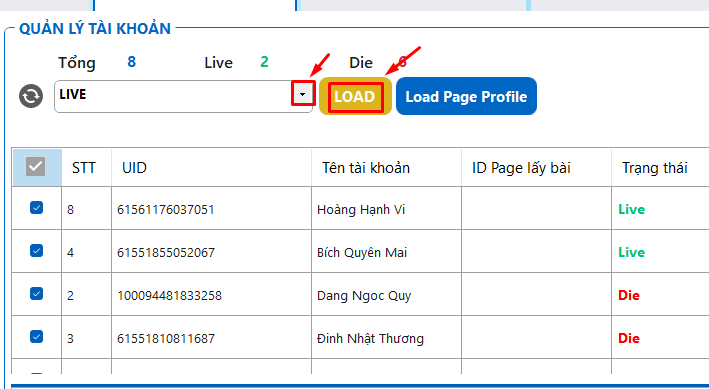This screenshot has height=389, width=709.
Task: Click the circular refresh icon
Action: pos(31,96)
